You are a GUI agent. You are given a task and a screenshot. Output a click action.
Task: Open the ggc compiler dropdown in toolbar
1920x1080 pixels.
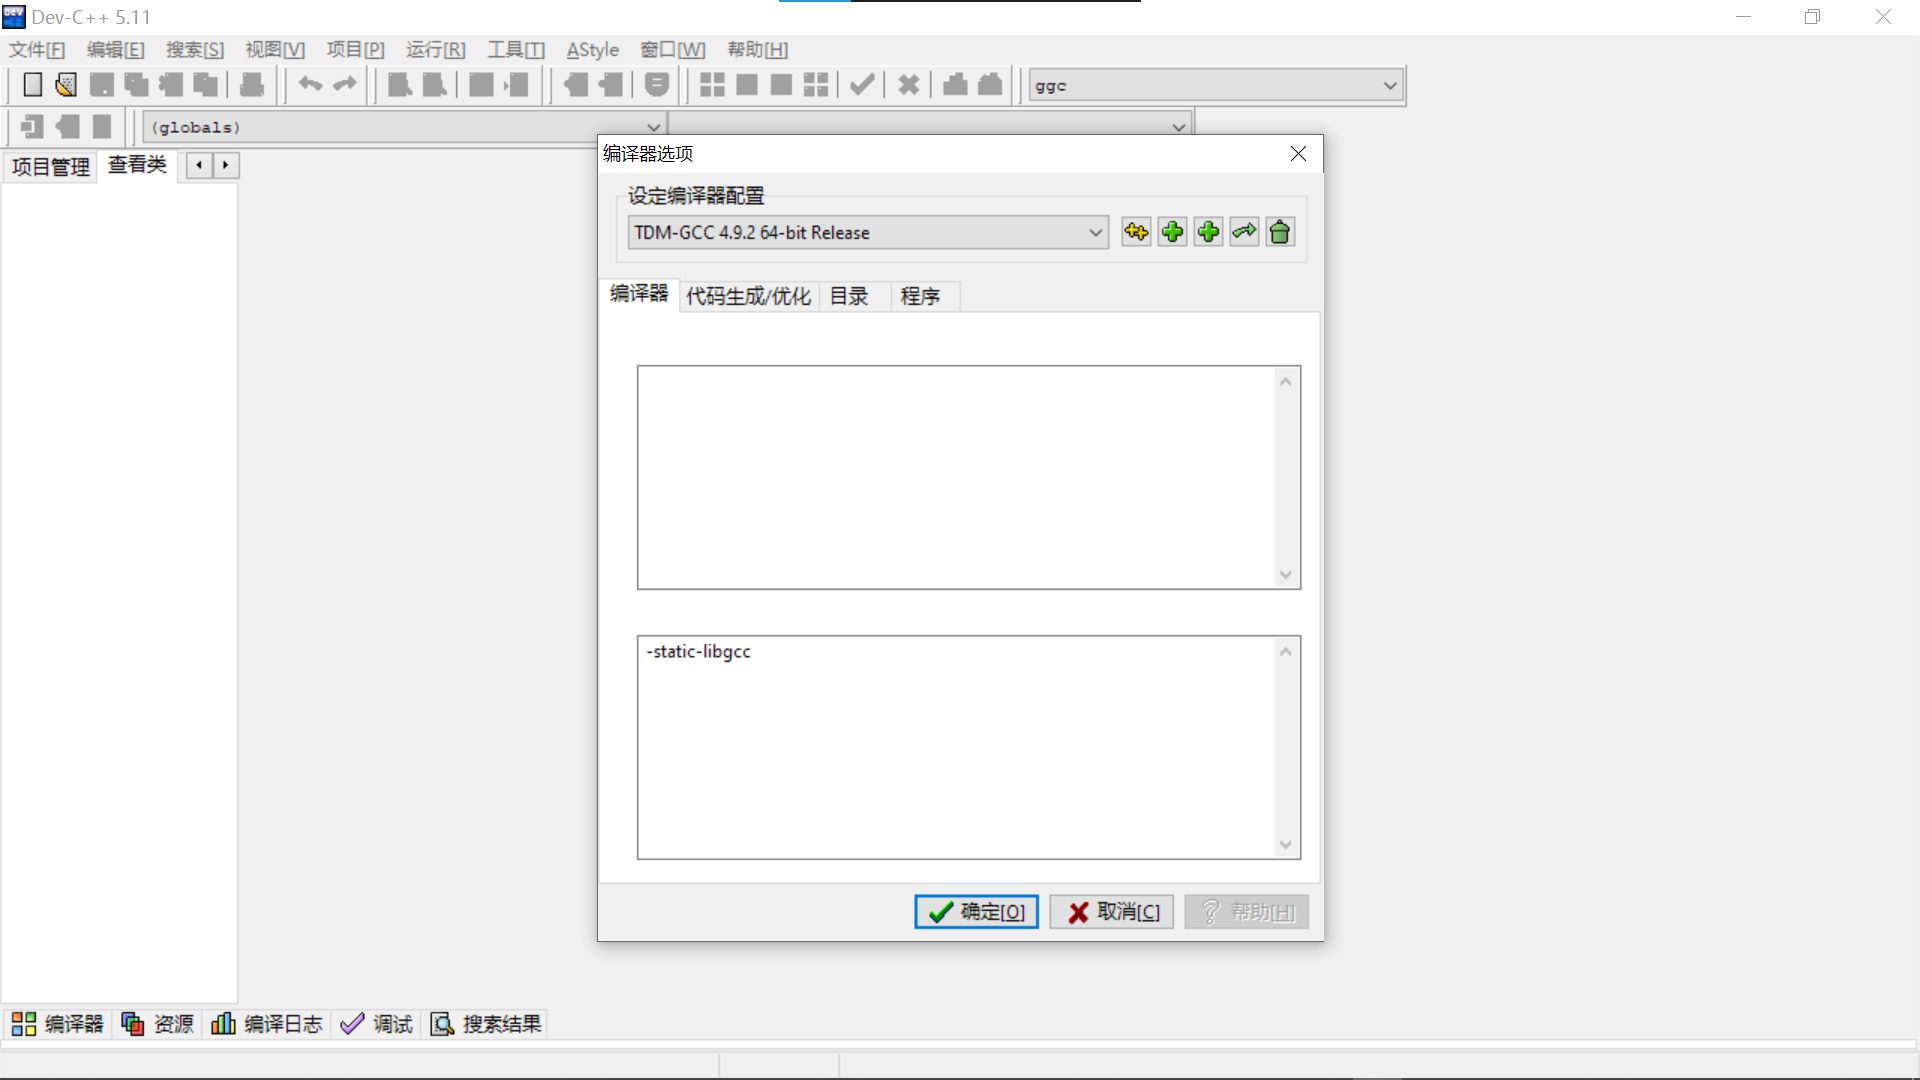(1389, 86)
